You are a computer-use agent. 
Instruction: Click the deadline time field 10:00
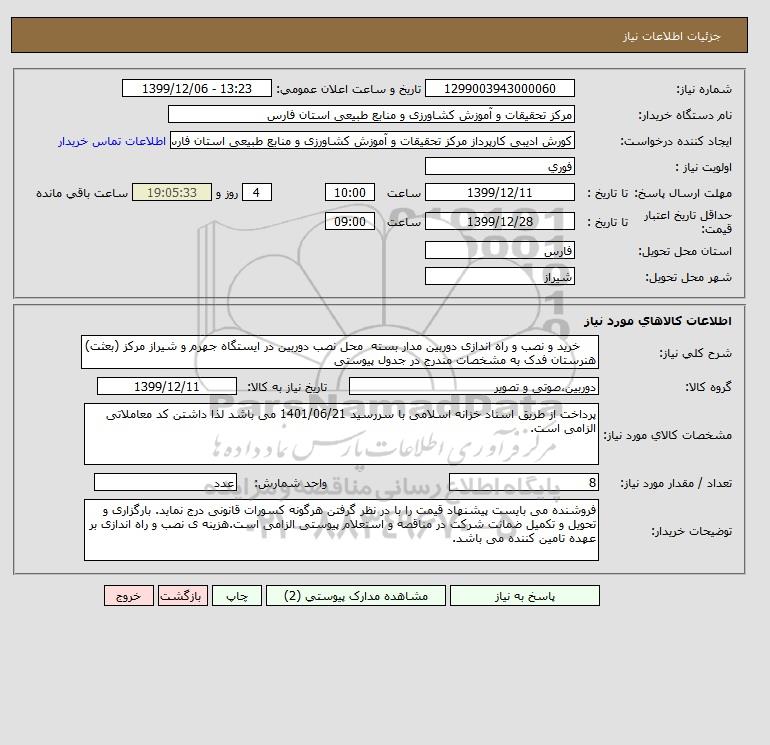coord(350,193)
